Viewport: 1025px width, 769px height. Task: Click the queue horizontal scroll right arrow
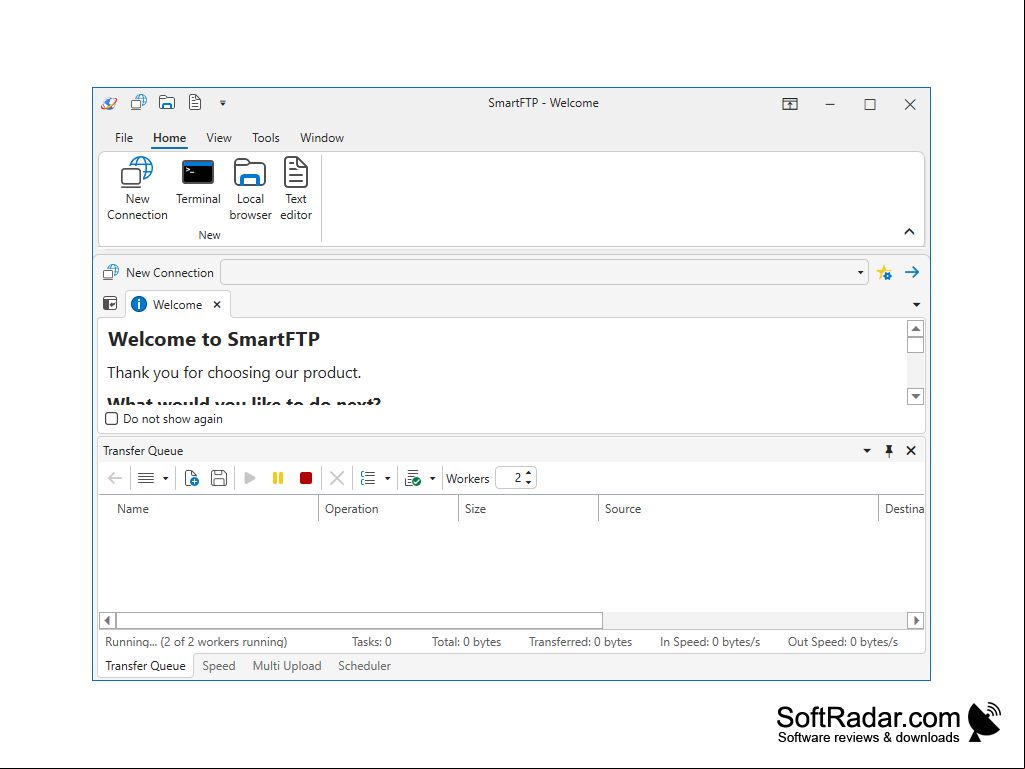(916, 621)
